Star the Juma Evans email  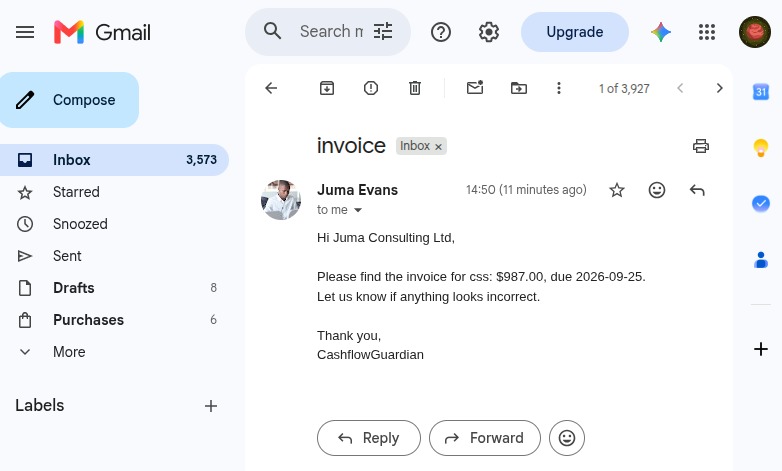(617, 190)
